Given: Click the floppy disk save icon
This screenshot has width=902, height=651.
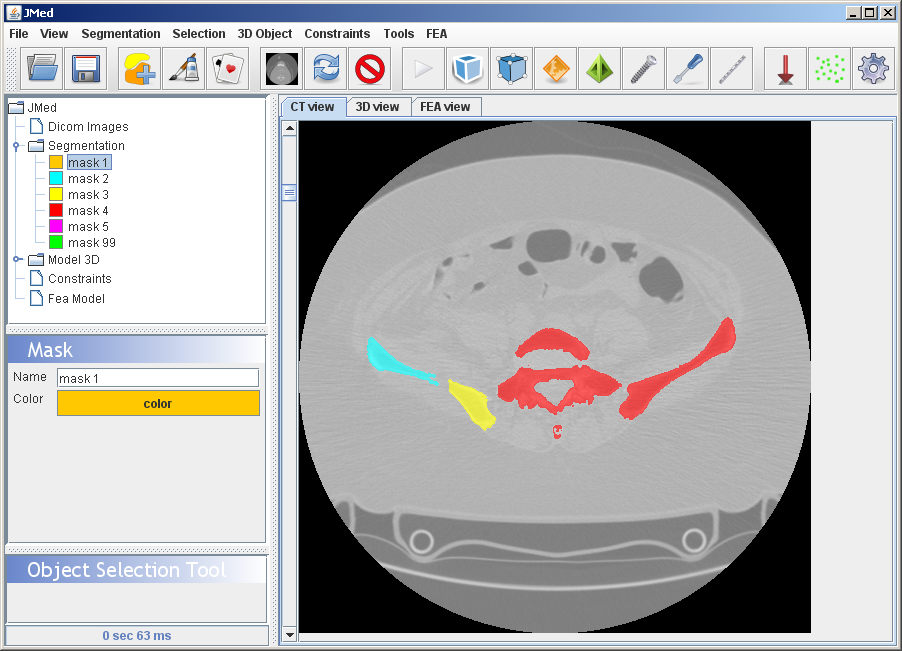Looking at the screenshot, I should click(x=86, y=69).
